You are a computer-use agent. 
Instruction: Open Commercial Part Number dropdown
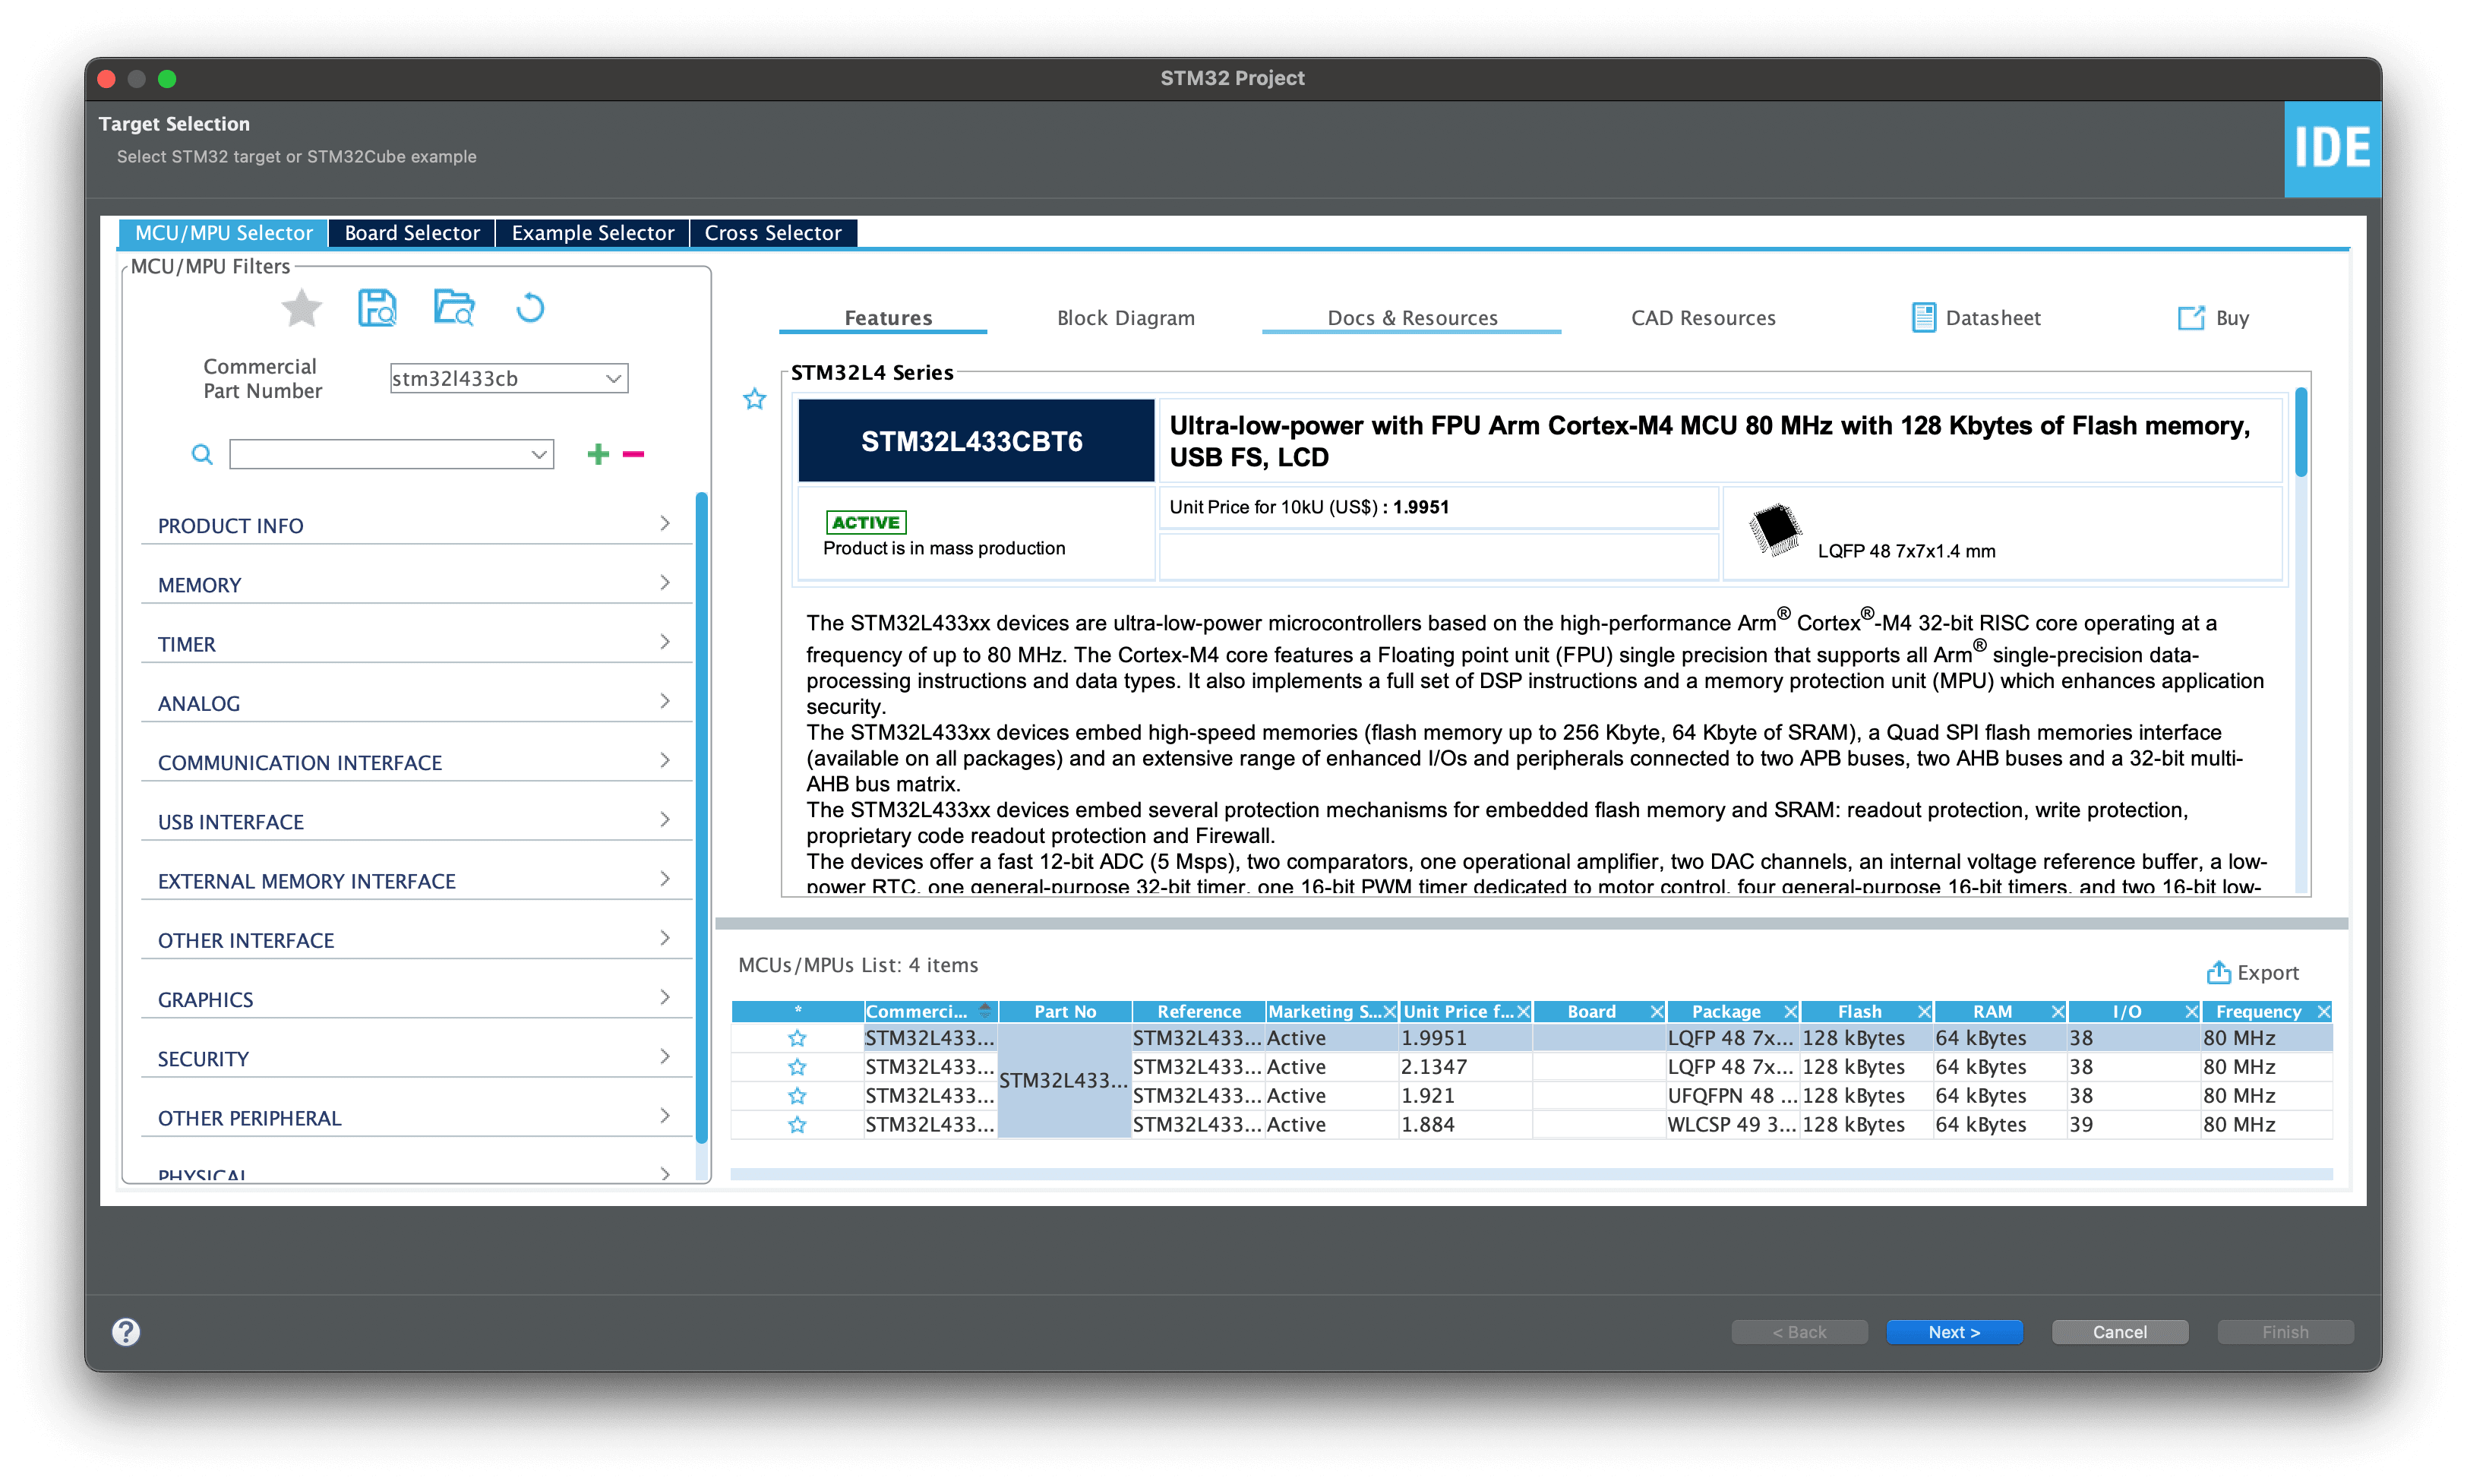coord(613,379)
